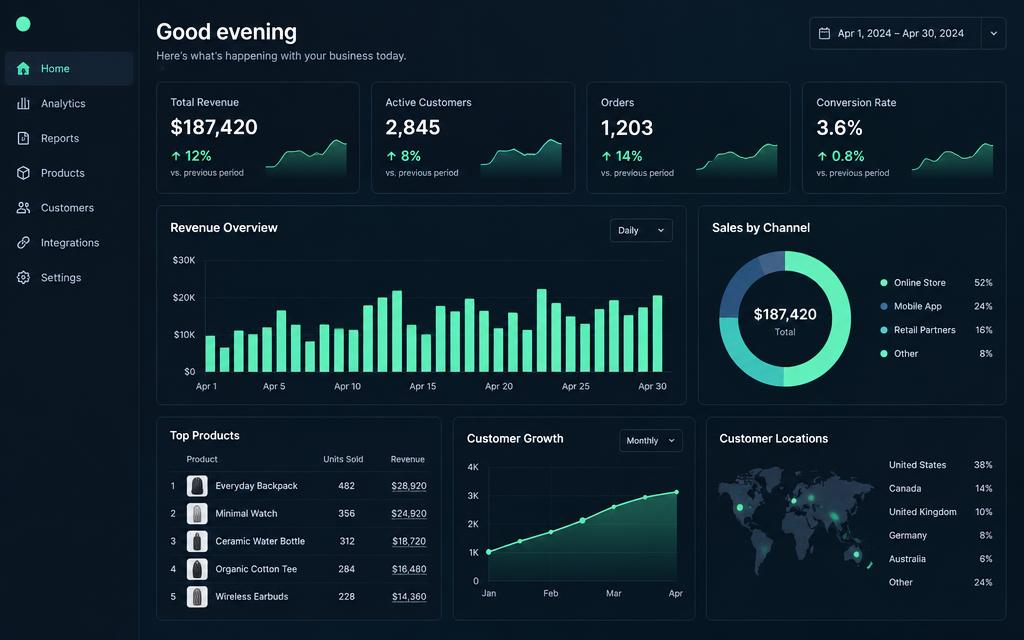This screenshot has height=640, width=1024.
Task: Click the $28,920 revenue link
Action: click(x=409, y=486)
